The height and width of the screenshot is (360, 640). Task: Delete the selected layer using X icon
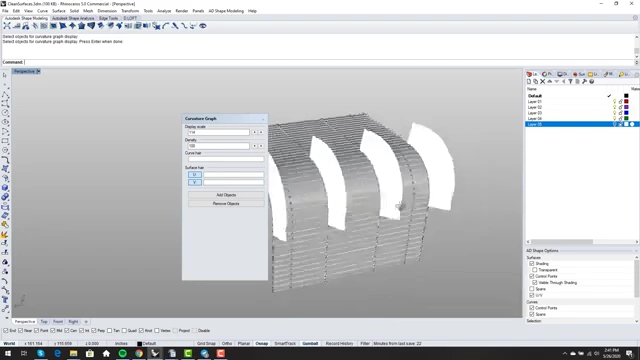pos(542,82)
